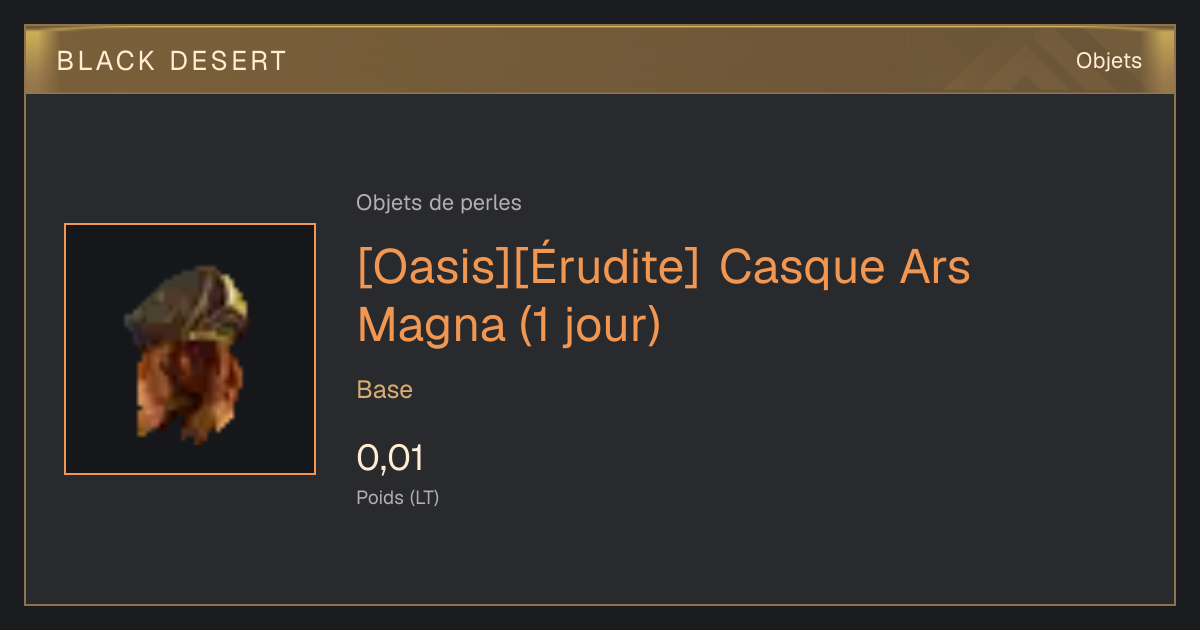This screenshot has width=1200, height=630.
Task: Open the Objets section in header
Action: pos(1108,61)
